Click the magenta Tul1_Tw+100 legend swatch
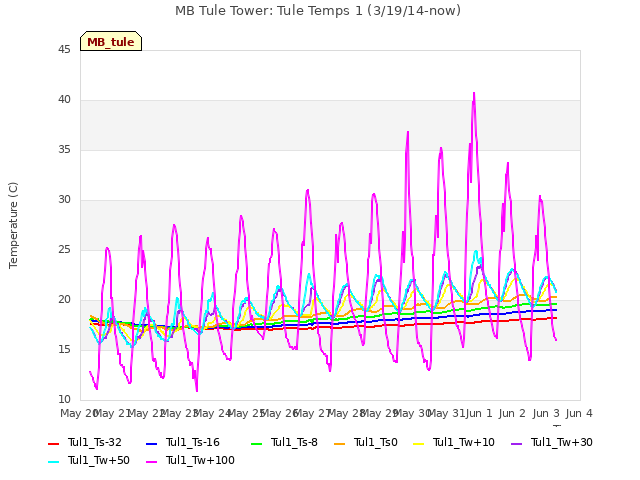The height and width of the screenshot is (480, 640). [x=151, y=461]
